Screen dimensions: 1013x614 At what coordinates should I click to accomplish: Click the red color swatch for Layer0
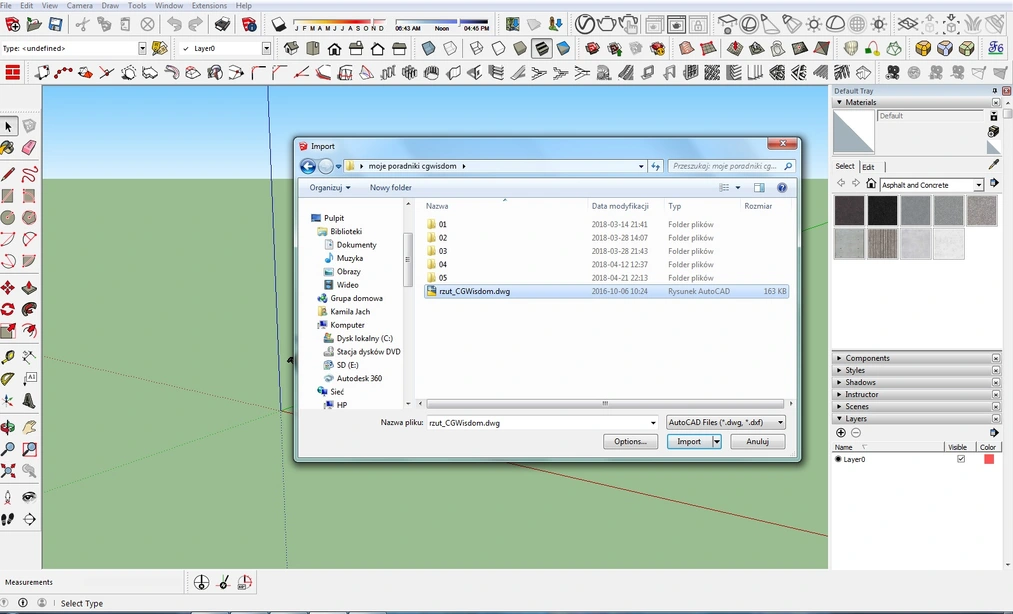(x=990, y=458)
